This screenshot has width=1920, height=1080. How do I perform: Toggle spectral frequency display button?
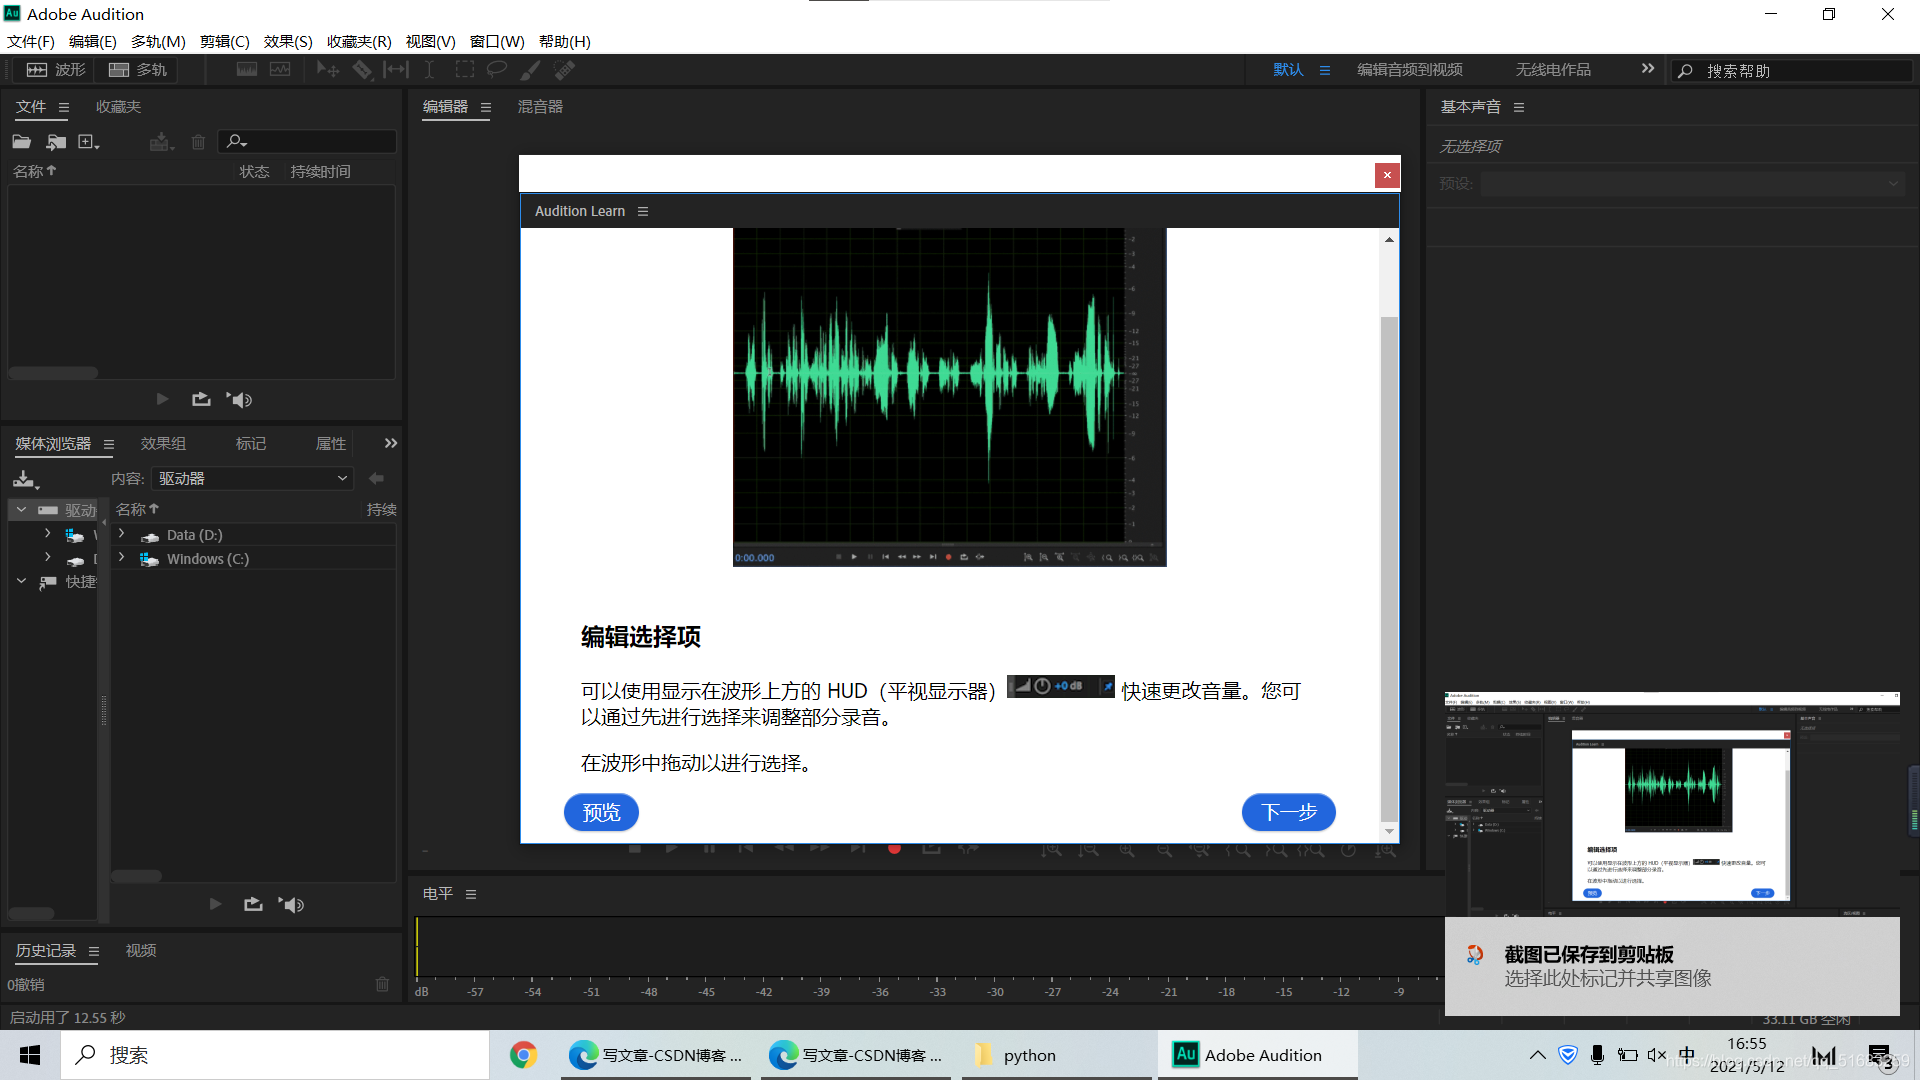(246, 70)
